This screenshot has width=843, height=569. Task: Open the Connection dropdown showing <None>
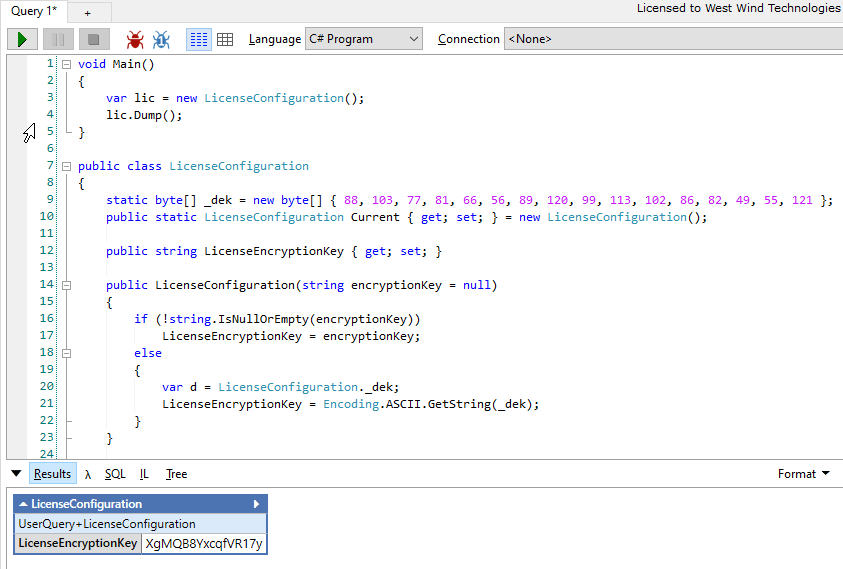[x=672, y=39]
